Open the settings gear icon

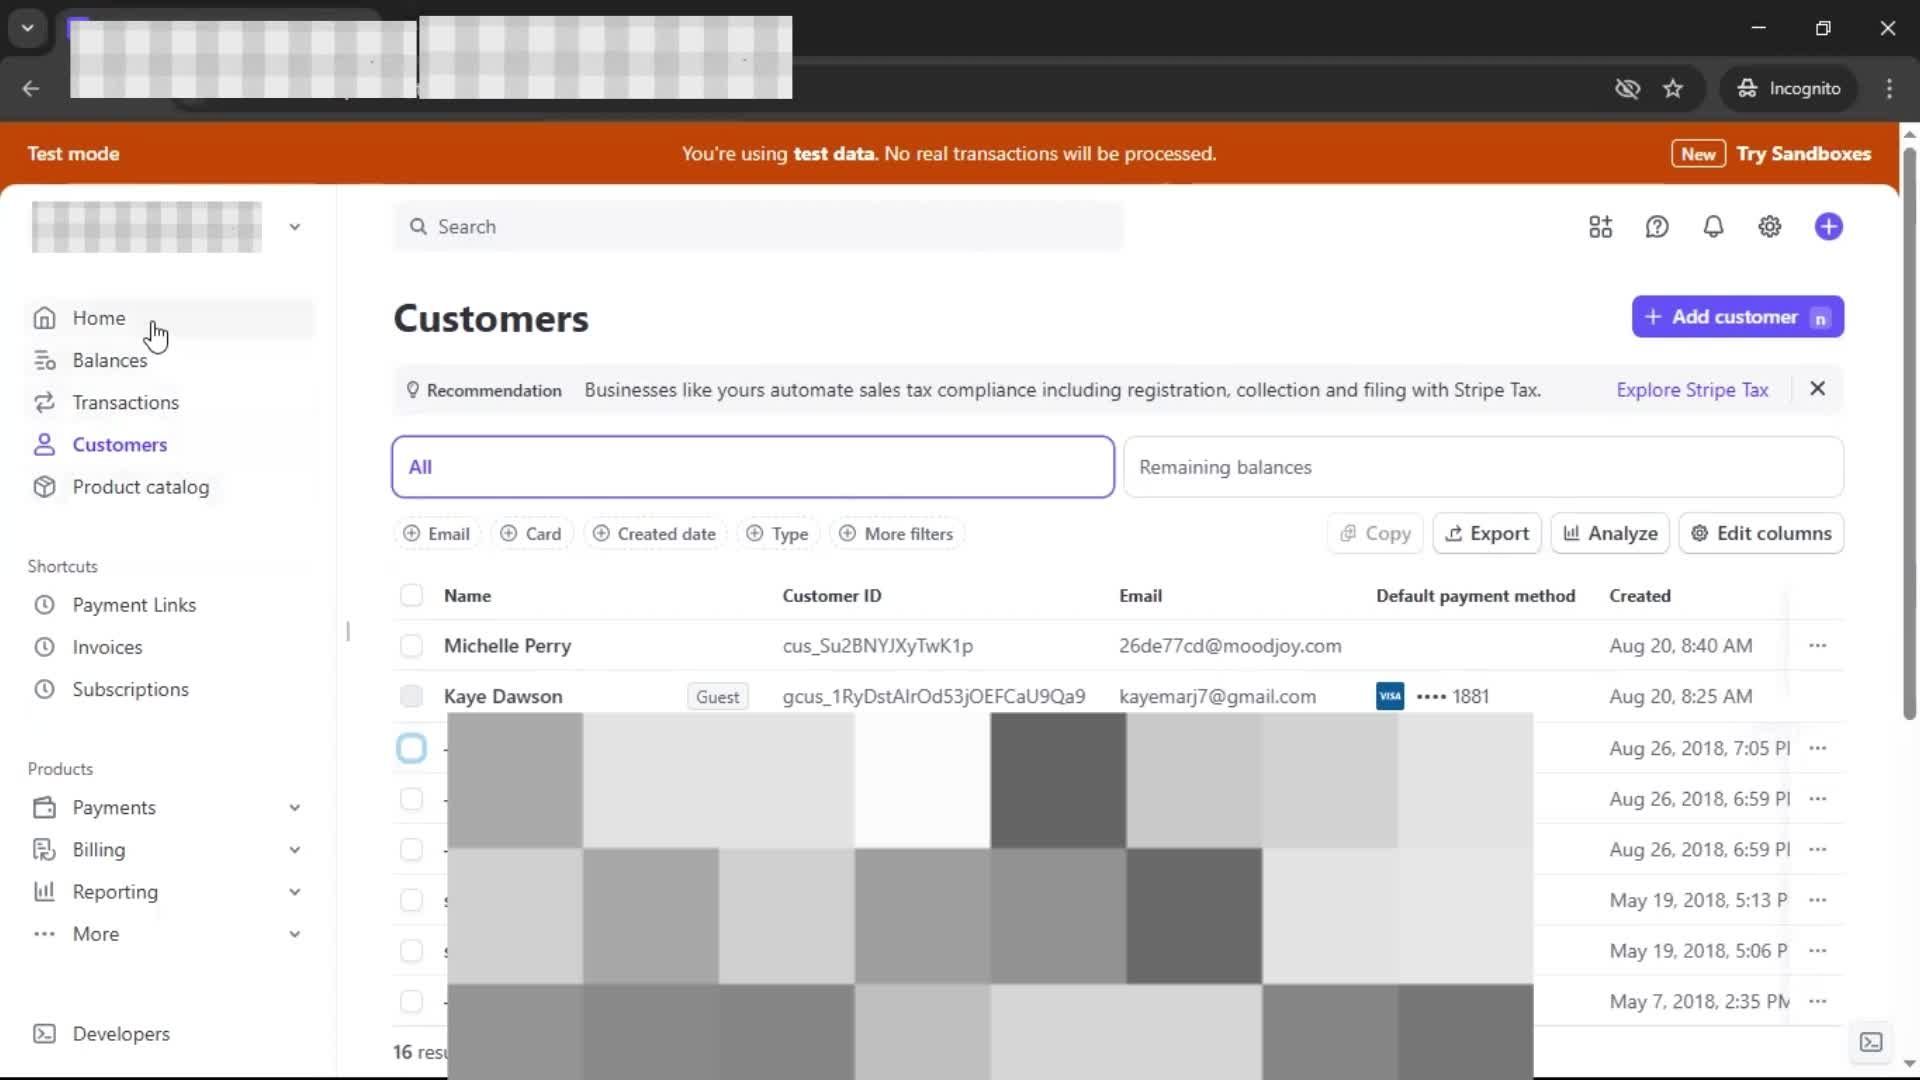(x=1769, y=227)
